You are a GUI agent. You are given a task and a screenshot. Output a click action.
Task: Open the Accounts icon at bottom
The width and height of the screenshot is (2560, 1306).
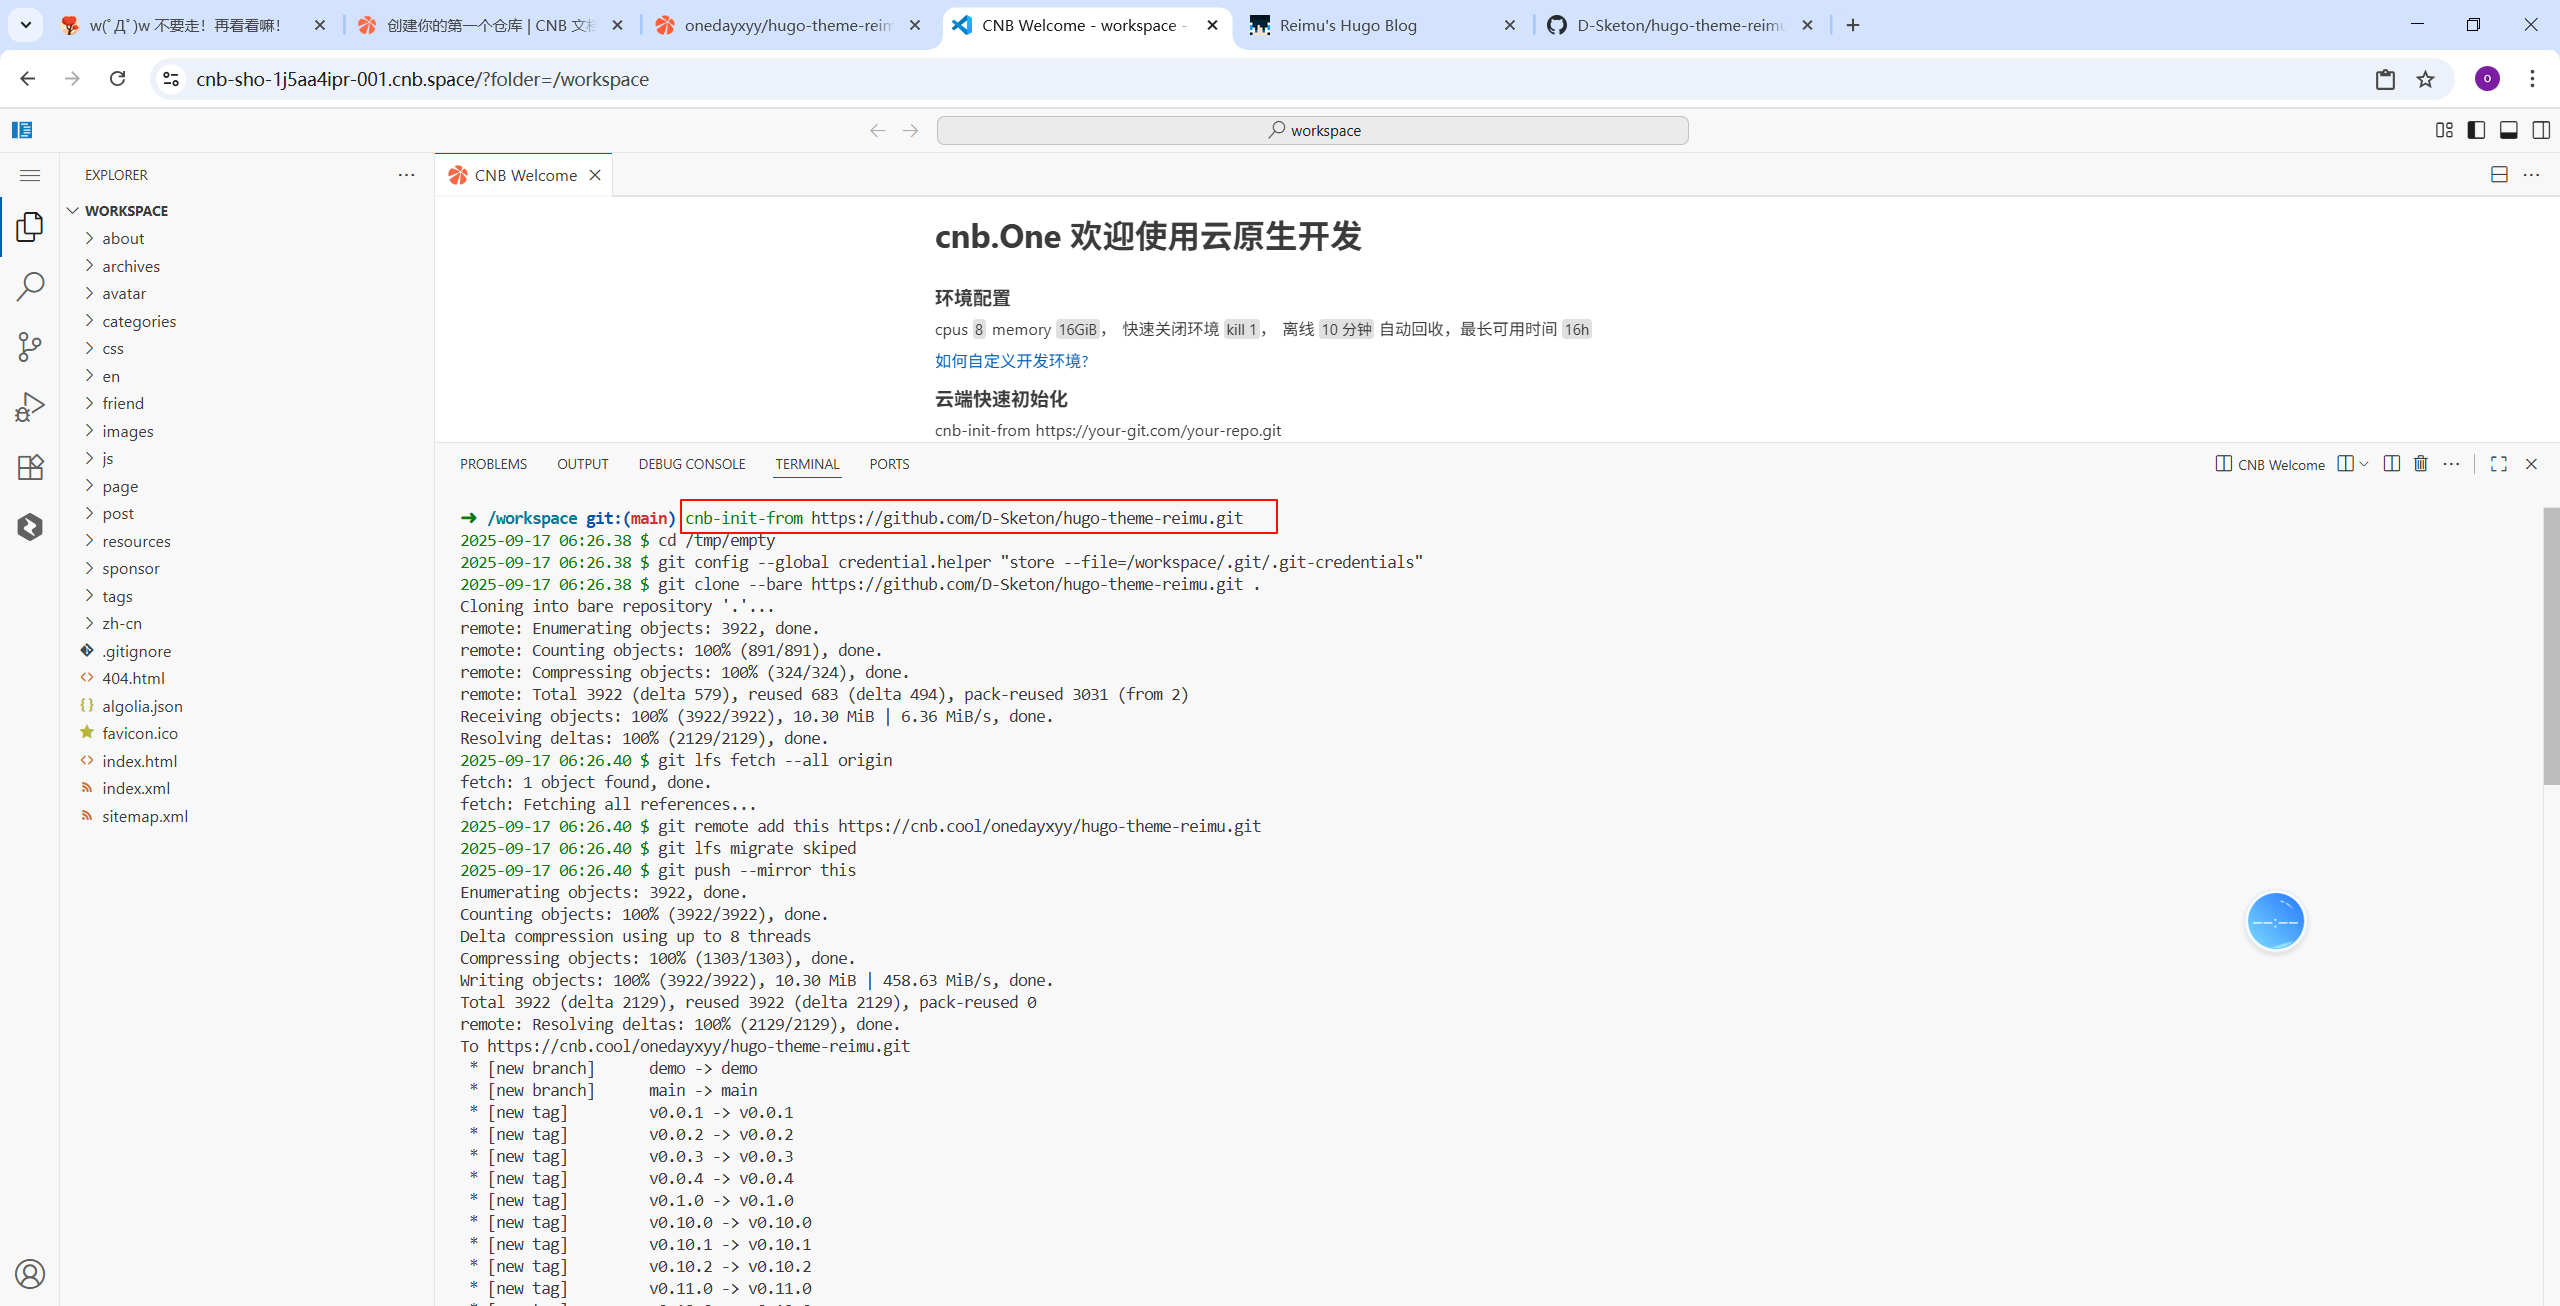(30, 1274)
